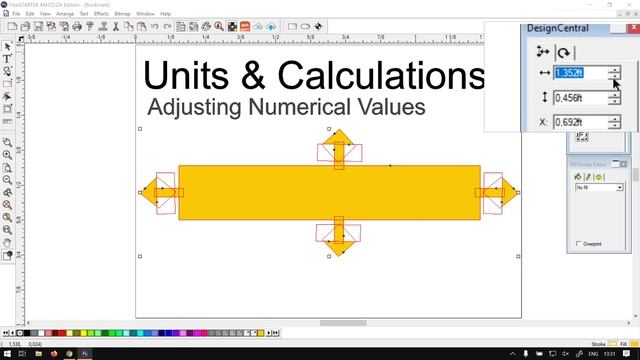Click the fill bucket tab in Fill/Stroke Editor
The image size is (640, 360).
(x=578, y=177)
